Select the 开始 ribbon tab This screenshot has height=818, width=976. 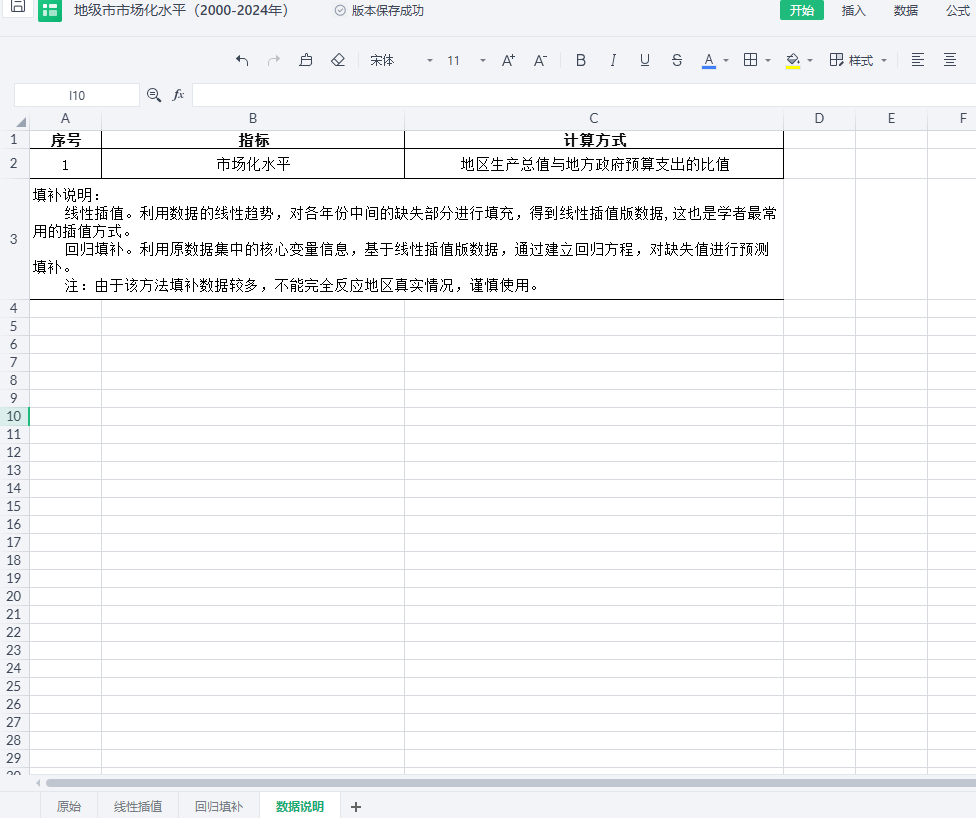[x=802, y=10]
